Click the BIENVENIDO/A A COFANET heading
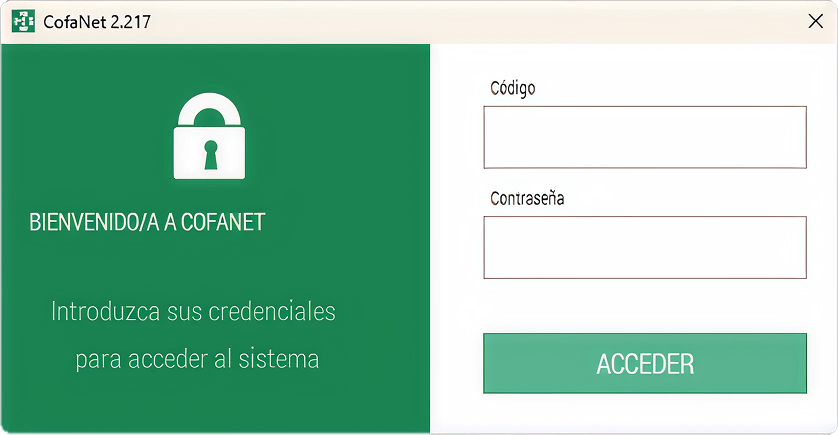 pyautogui.click(x=148, y=222)
